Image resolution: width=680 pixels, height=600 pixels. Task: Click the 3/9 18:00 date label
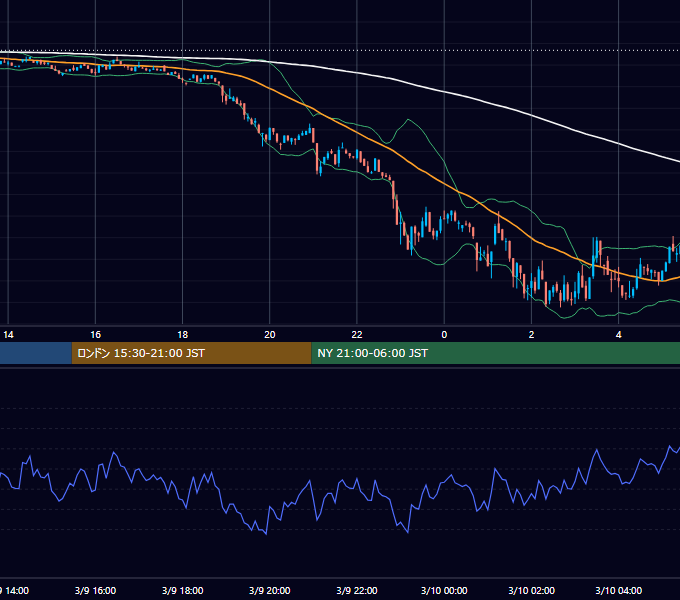pos(183,590)
